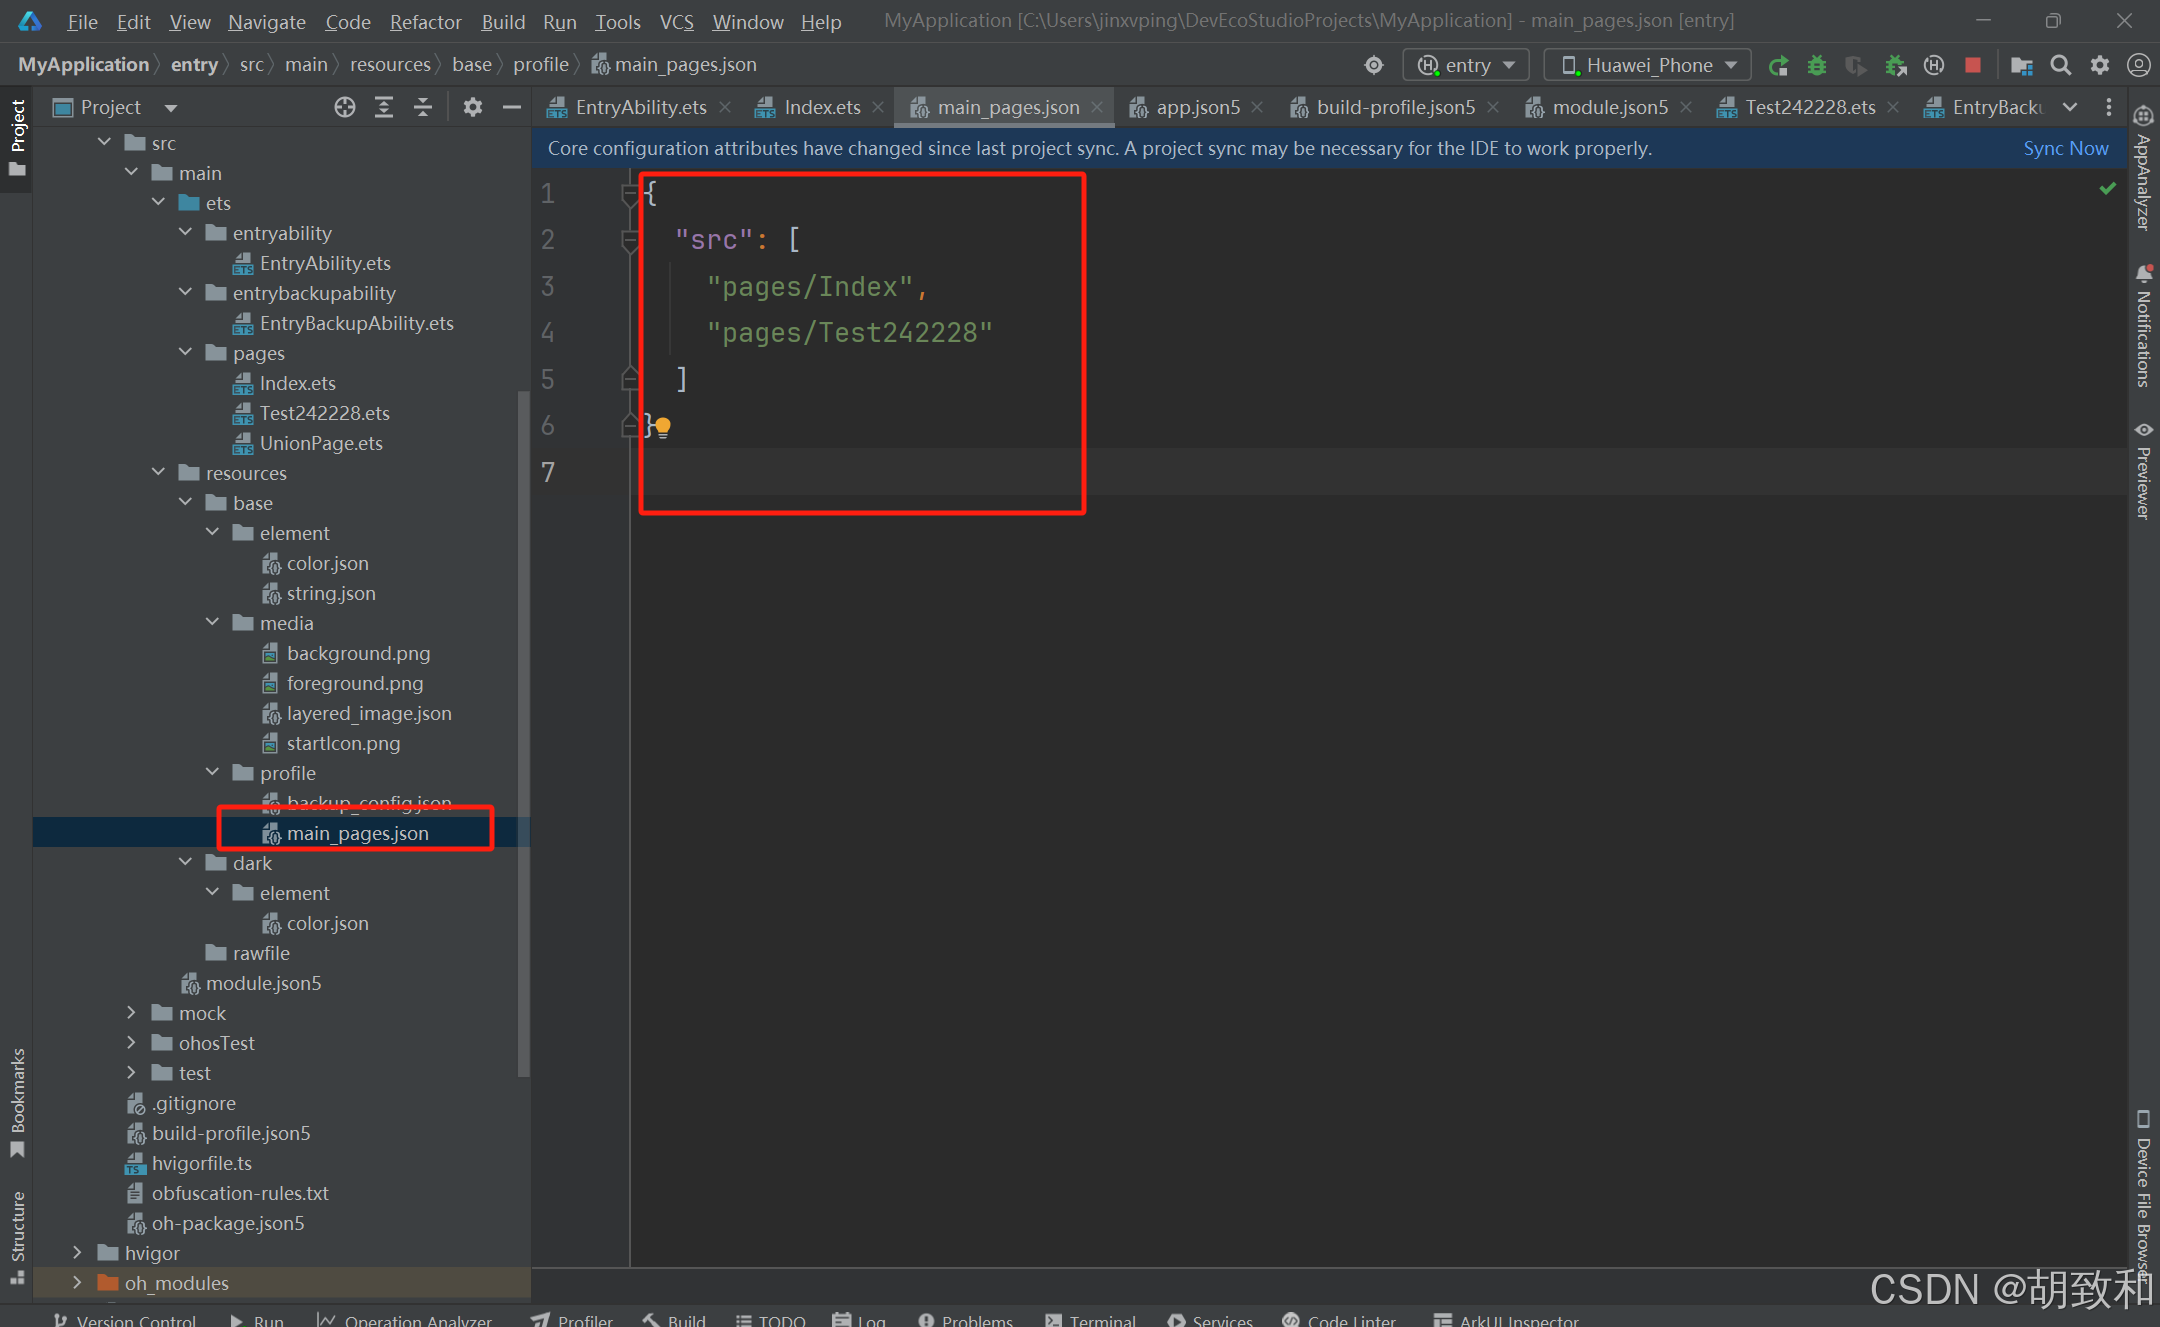
Task: Collapse the profile folder in tree
Action: [212, 773]
